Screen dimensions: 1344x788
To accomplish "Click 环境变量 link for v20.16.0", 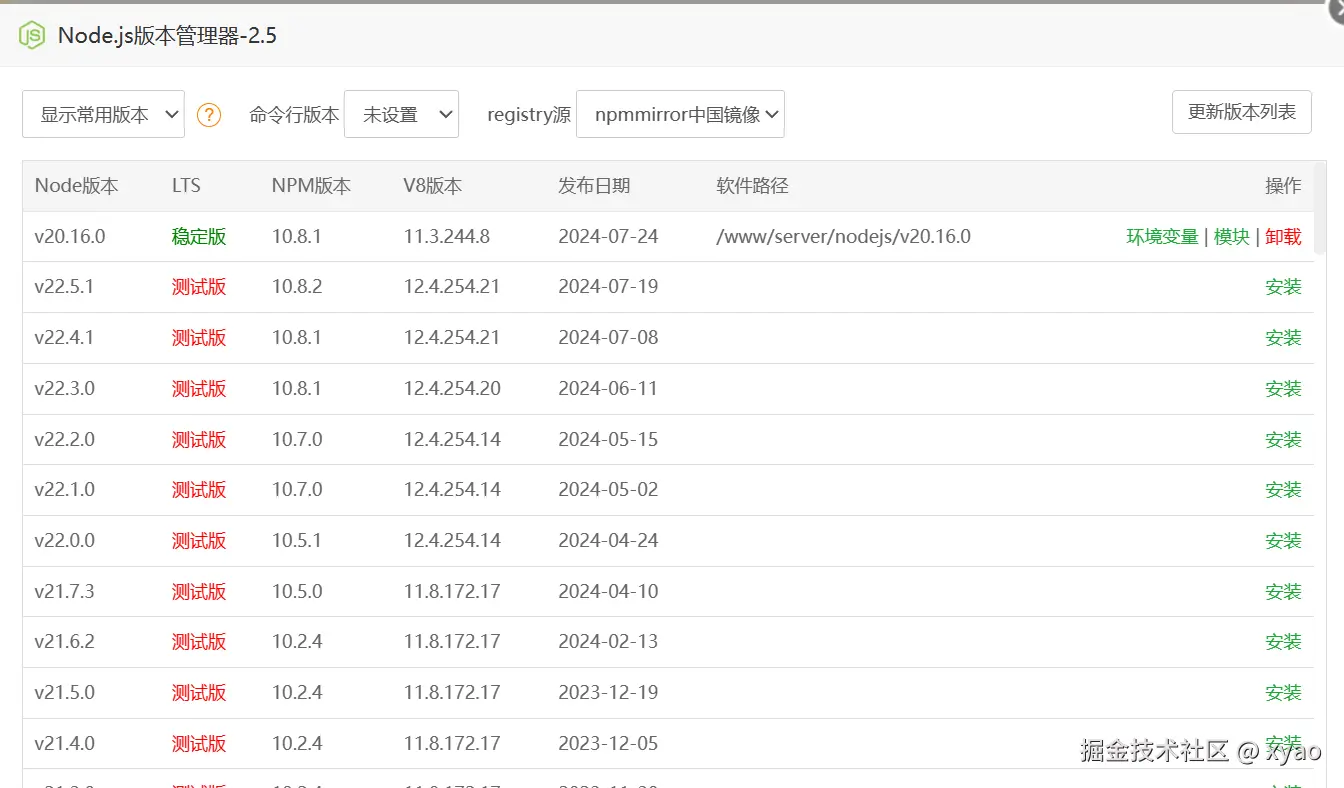I will point(1162,237).
